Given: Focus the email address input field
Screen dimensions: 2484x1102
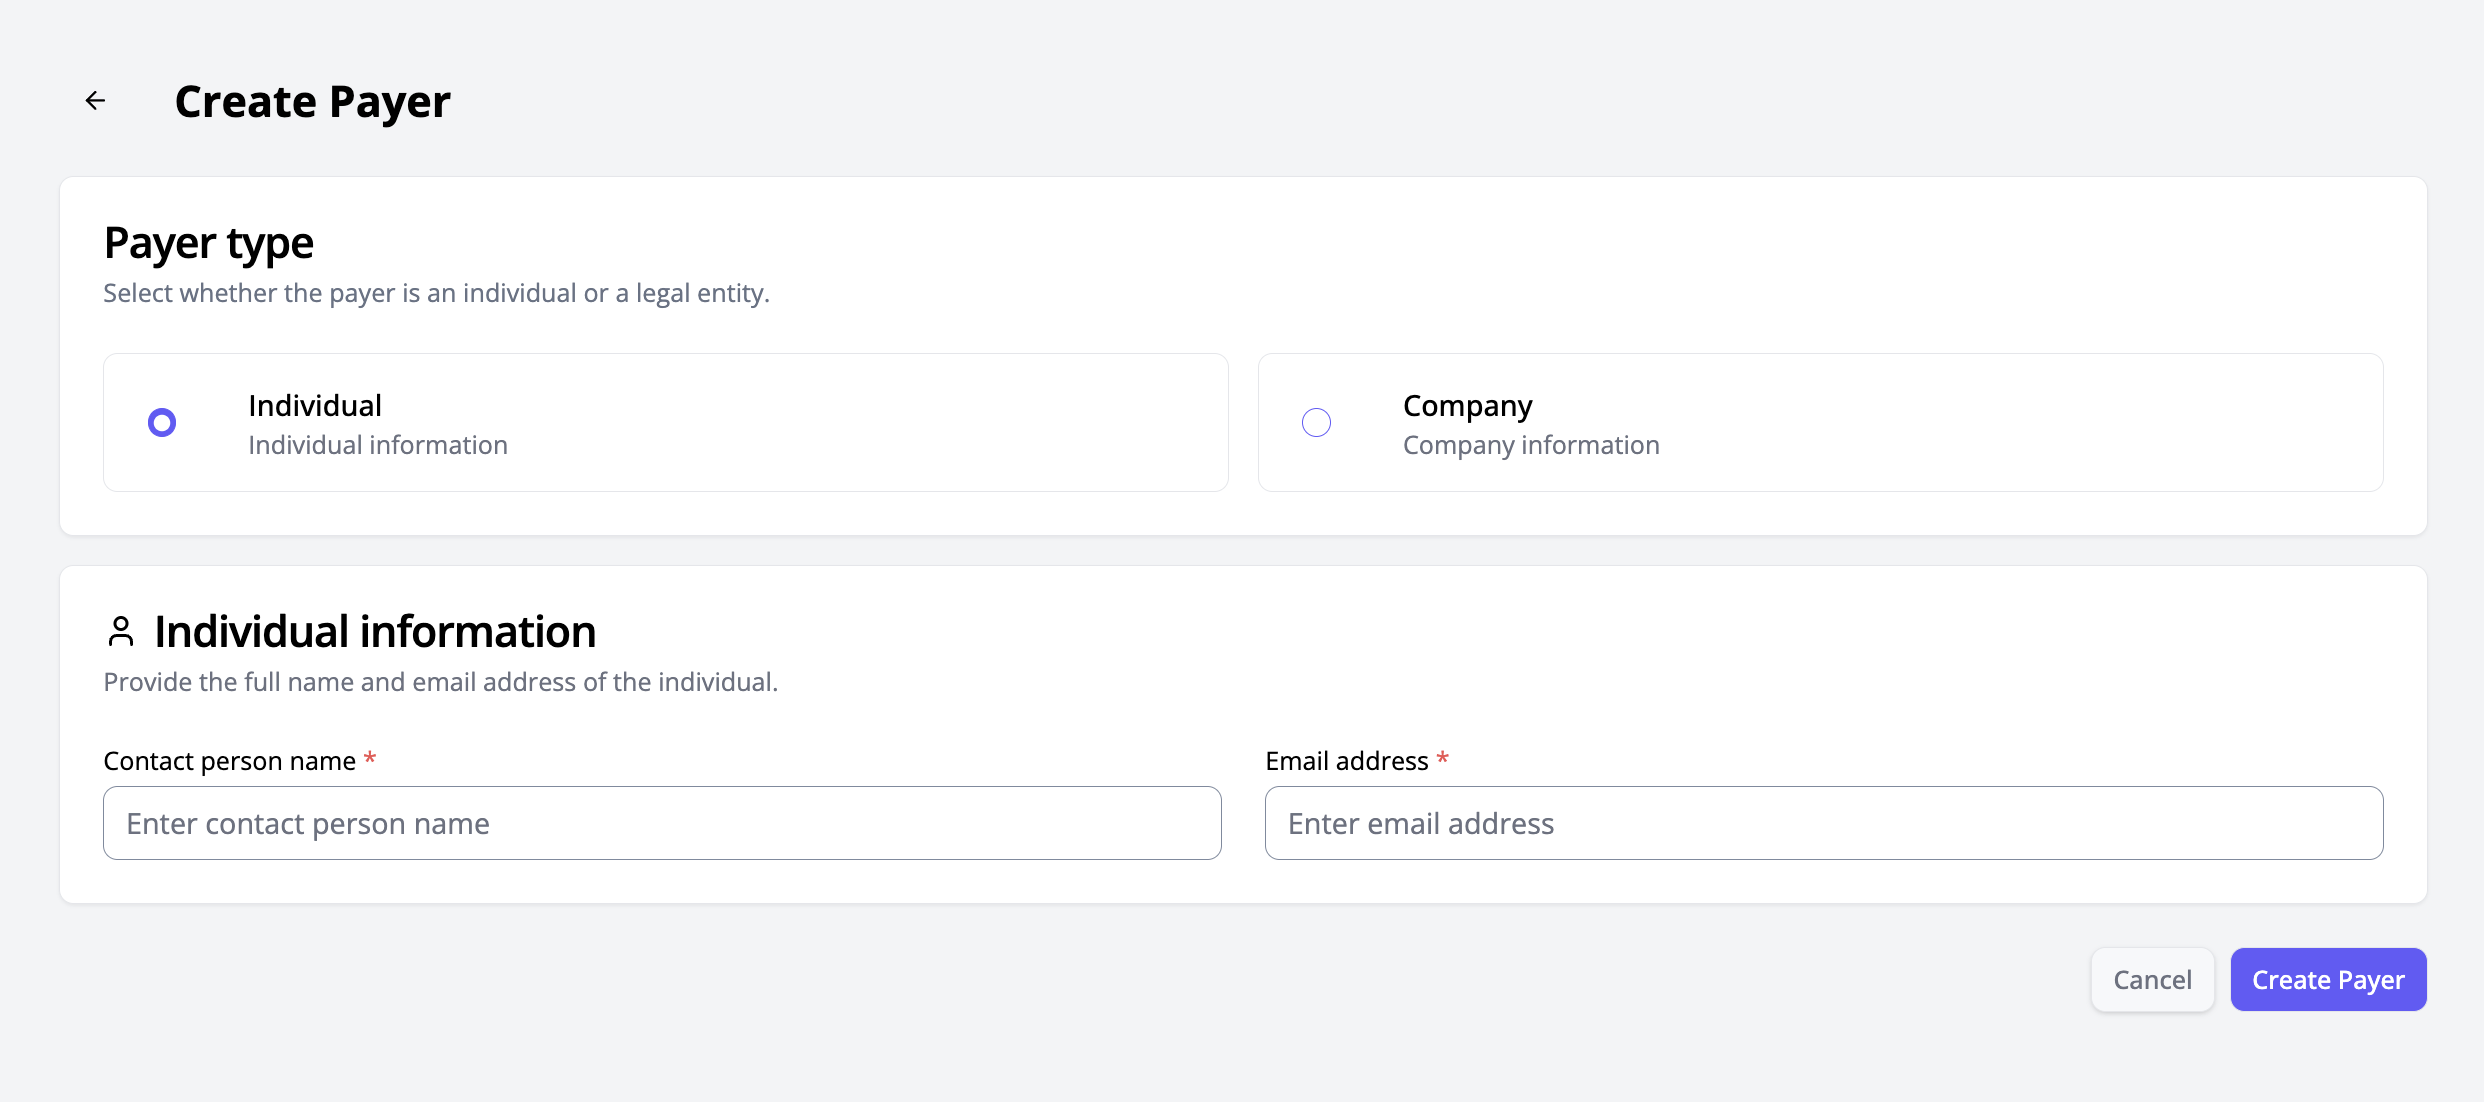Looking at the screenshot, I should click(x=1823, y=823).
